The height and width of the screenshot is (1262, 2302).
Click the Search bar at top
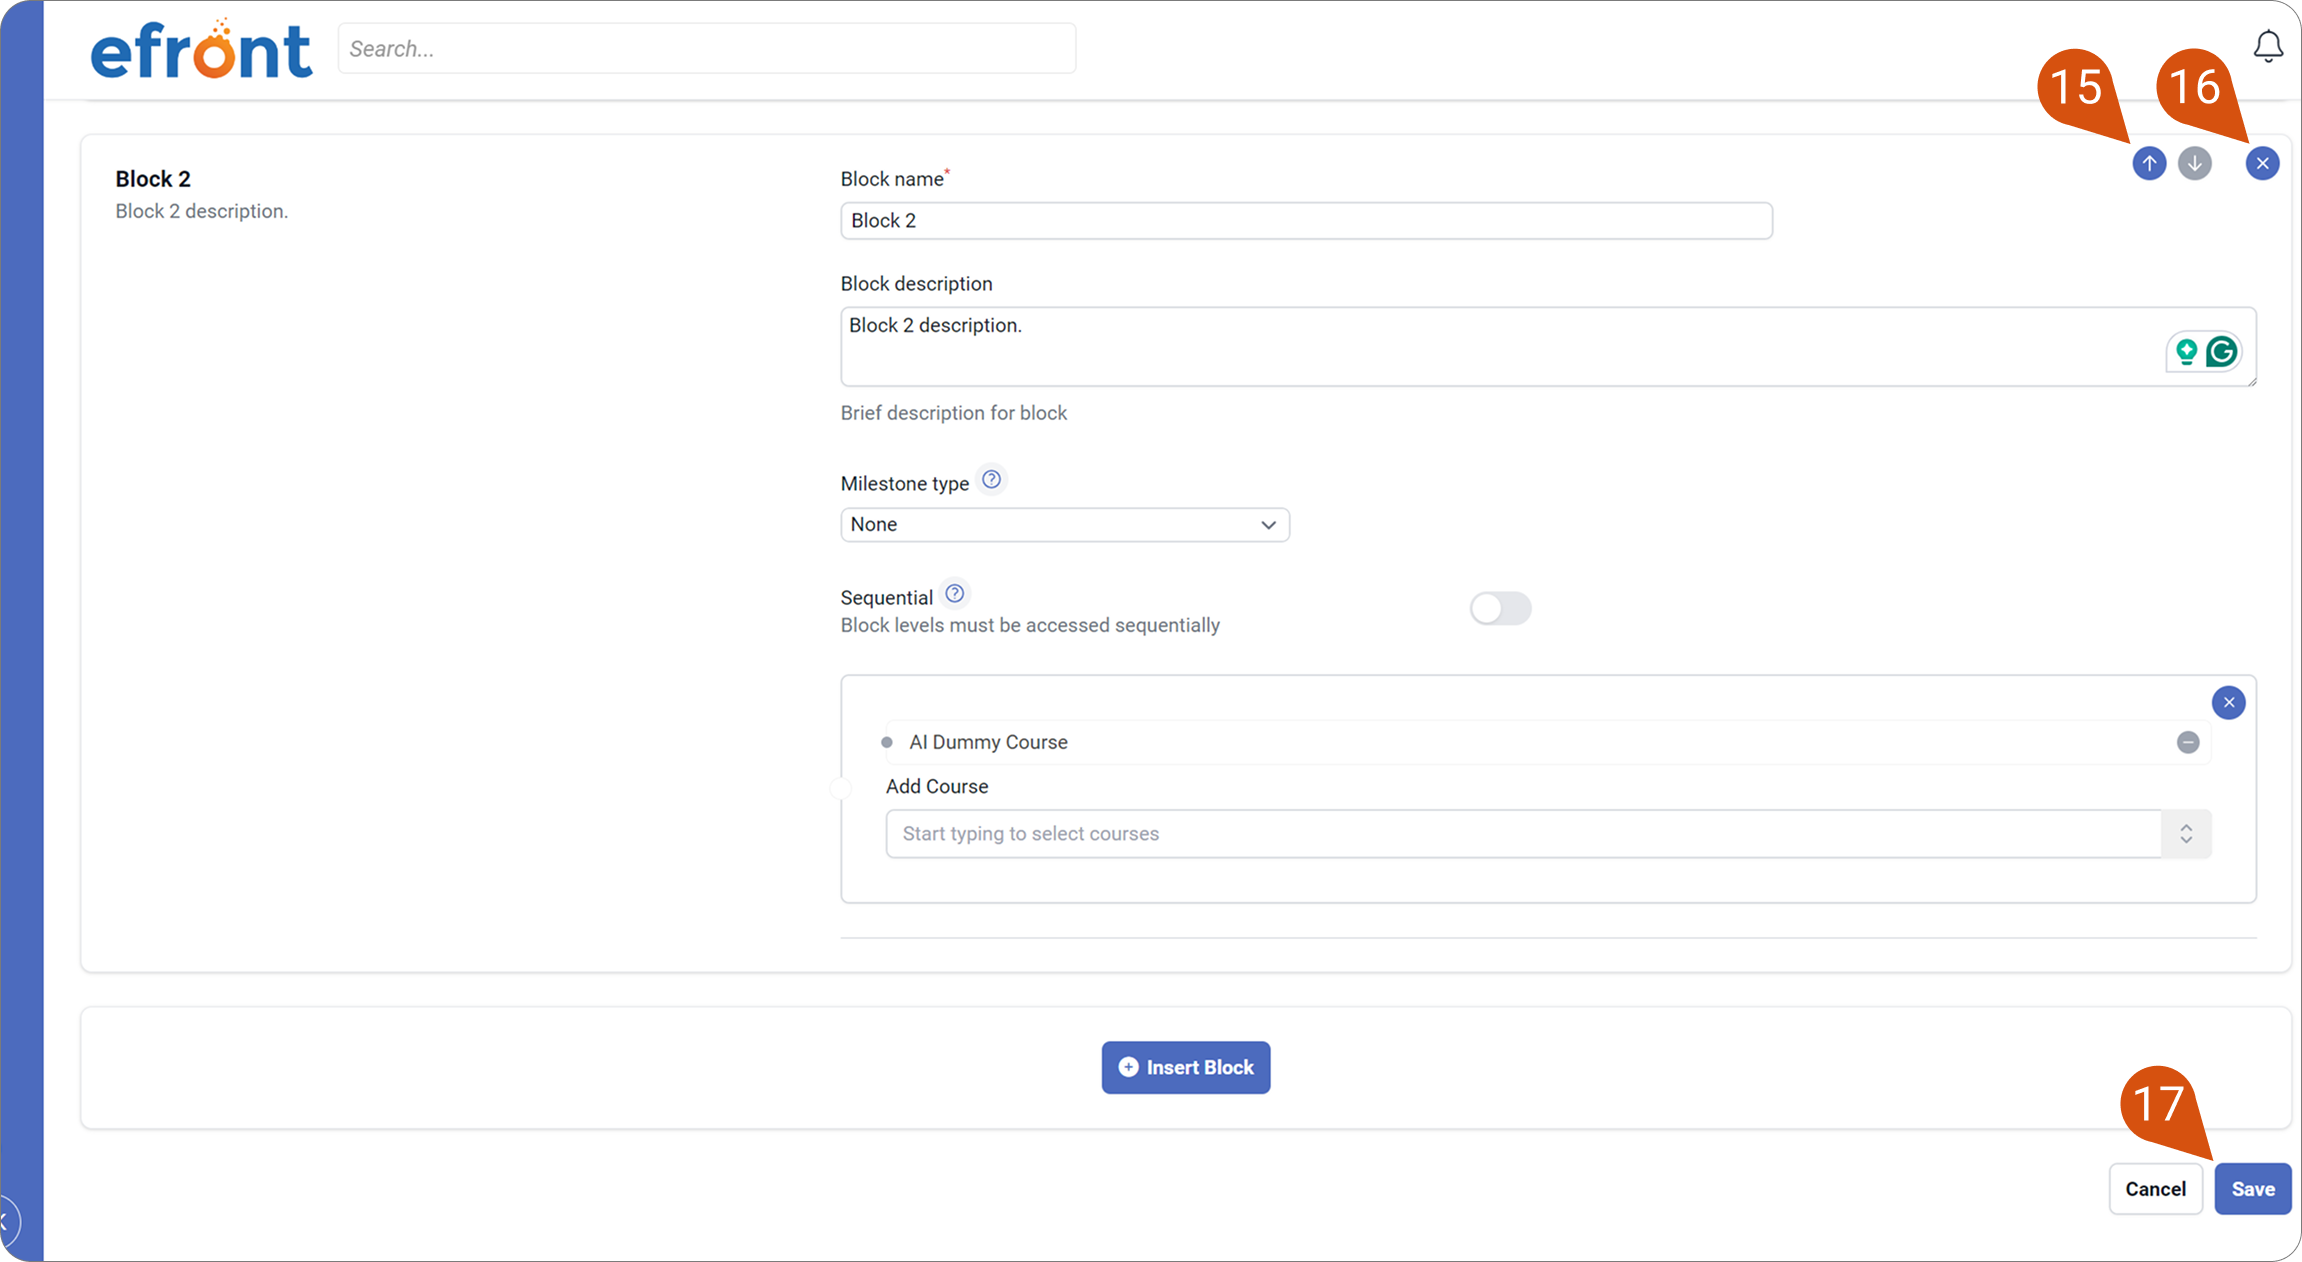pyautogui.click(x=707, y=49)
